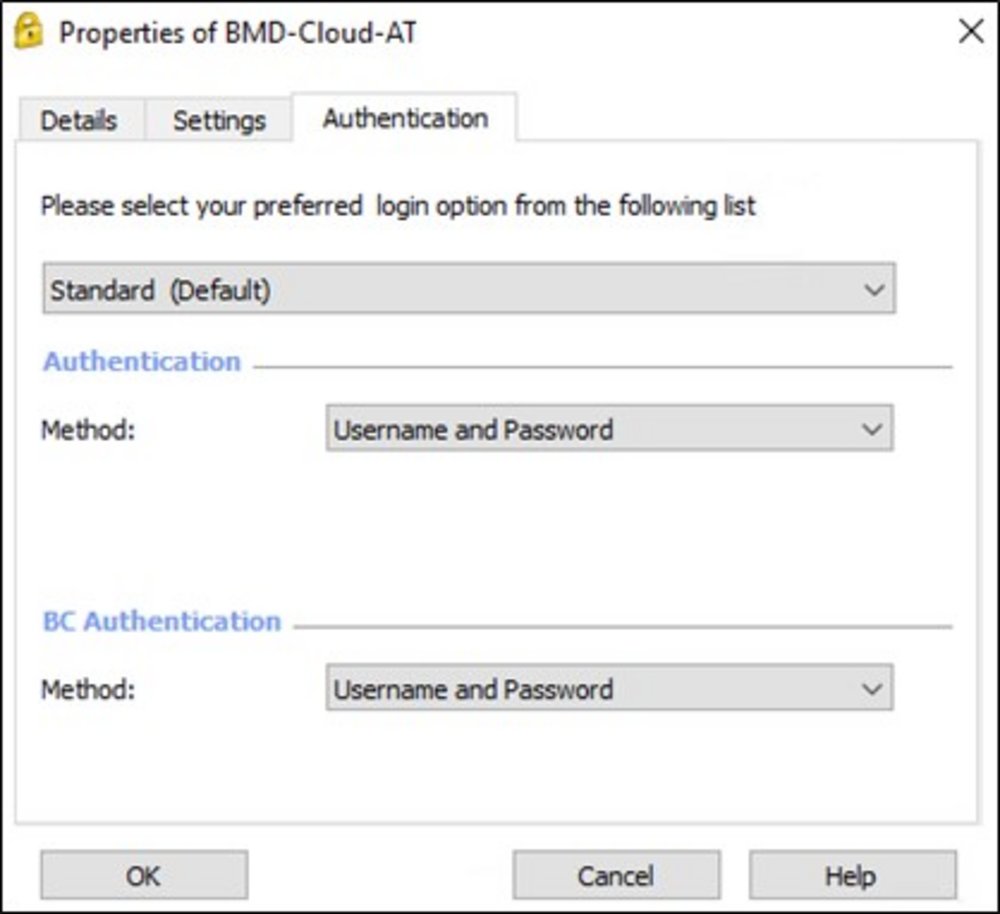1000x914 pixels.
Task: Click the padlock icon in the title bar
Action: 29,32
